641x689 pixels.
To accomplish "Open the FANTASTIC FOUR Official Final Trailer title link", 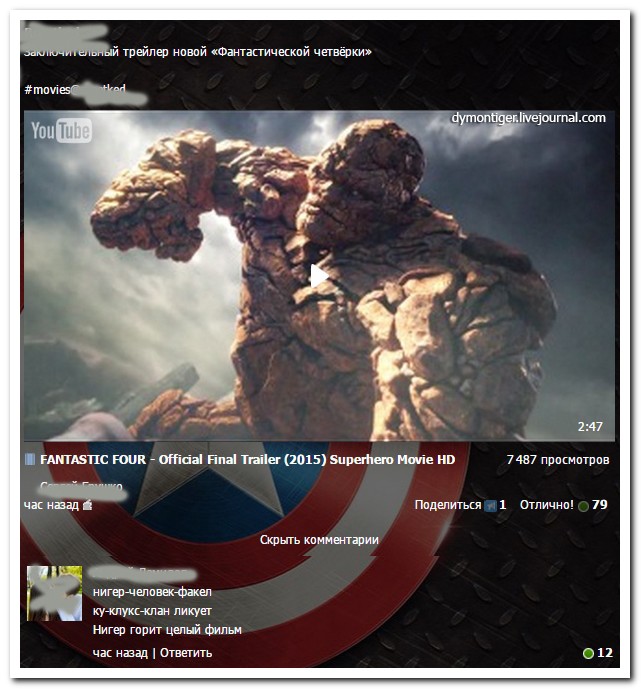I will tap(247, 459).
